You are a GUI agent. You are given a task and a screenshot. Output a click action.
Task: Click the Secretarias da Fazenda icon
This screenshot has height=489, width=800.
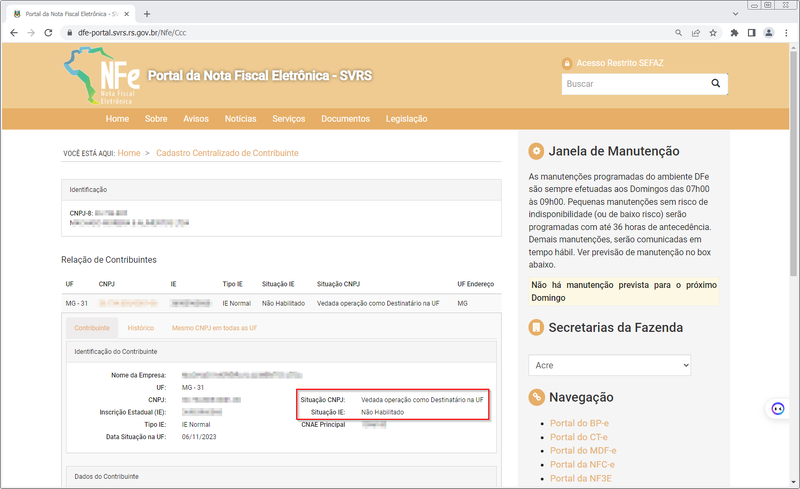[536, 327]
